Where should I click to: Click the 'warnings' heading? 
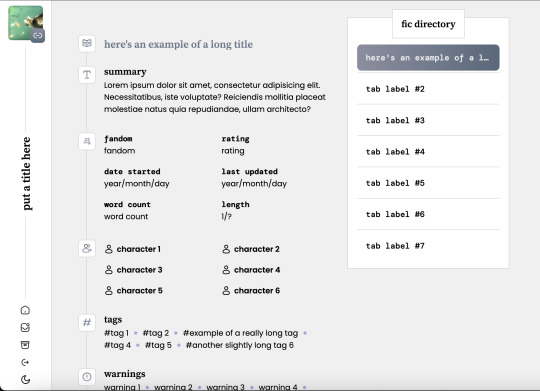(125, 374)
